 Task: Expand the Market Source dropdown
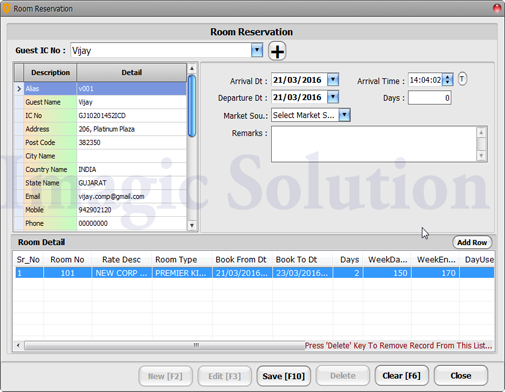(x=344, y=115)
